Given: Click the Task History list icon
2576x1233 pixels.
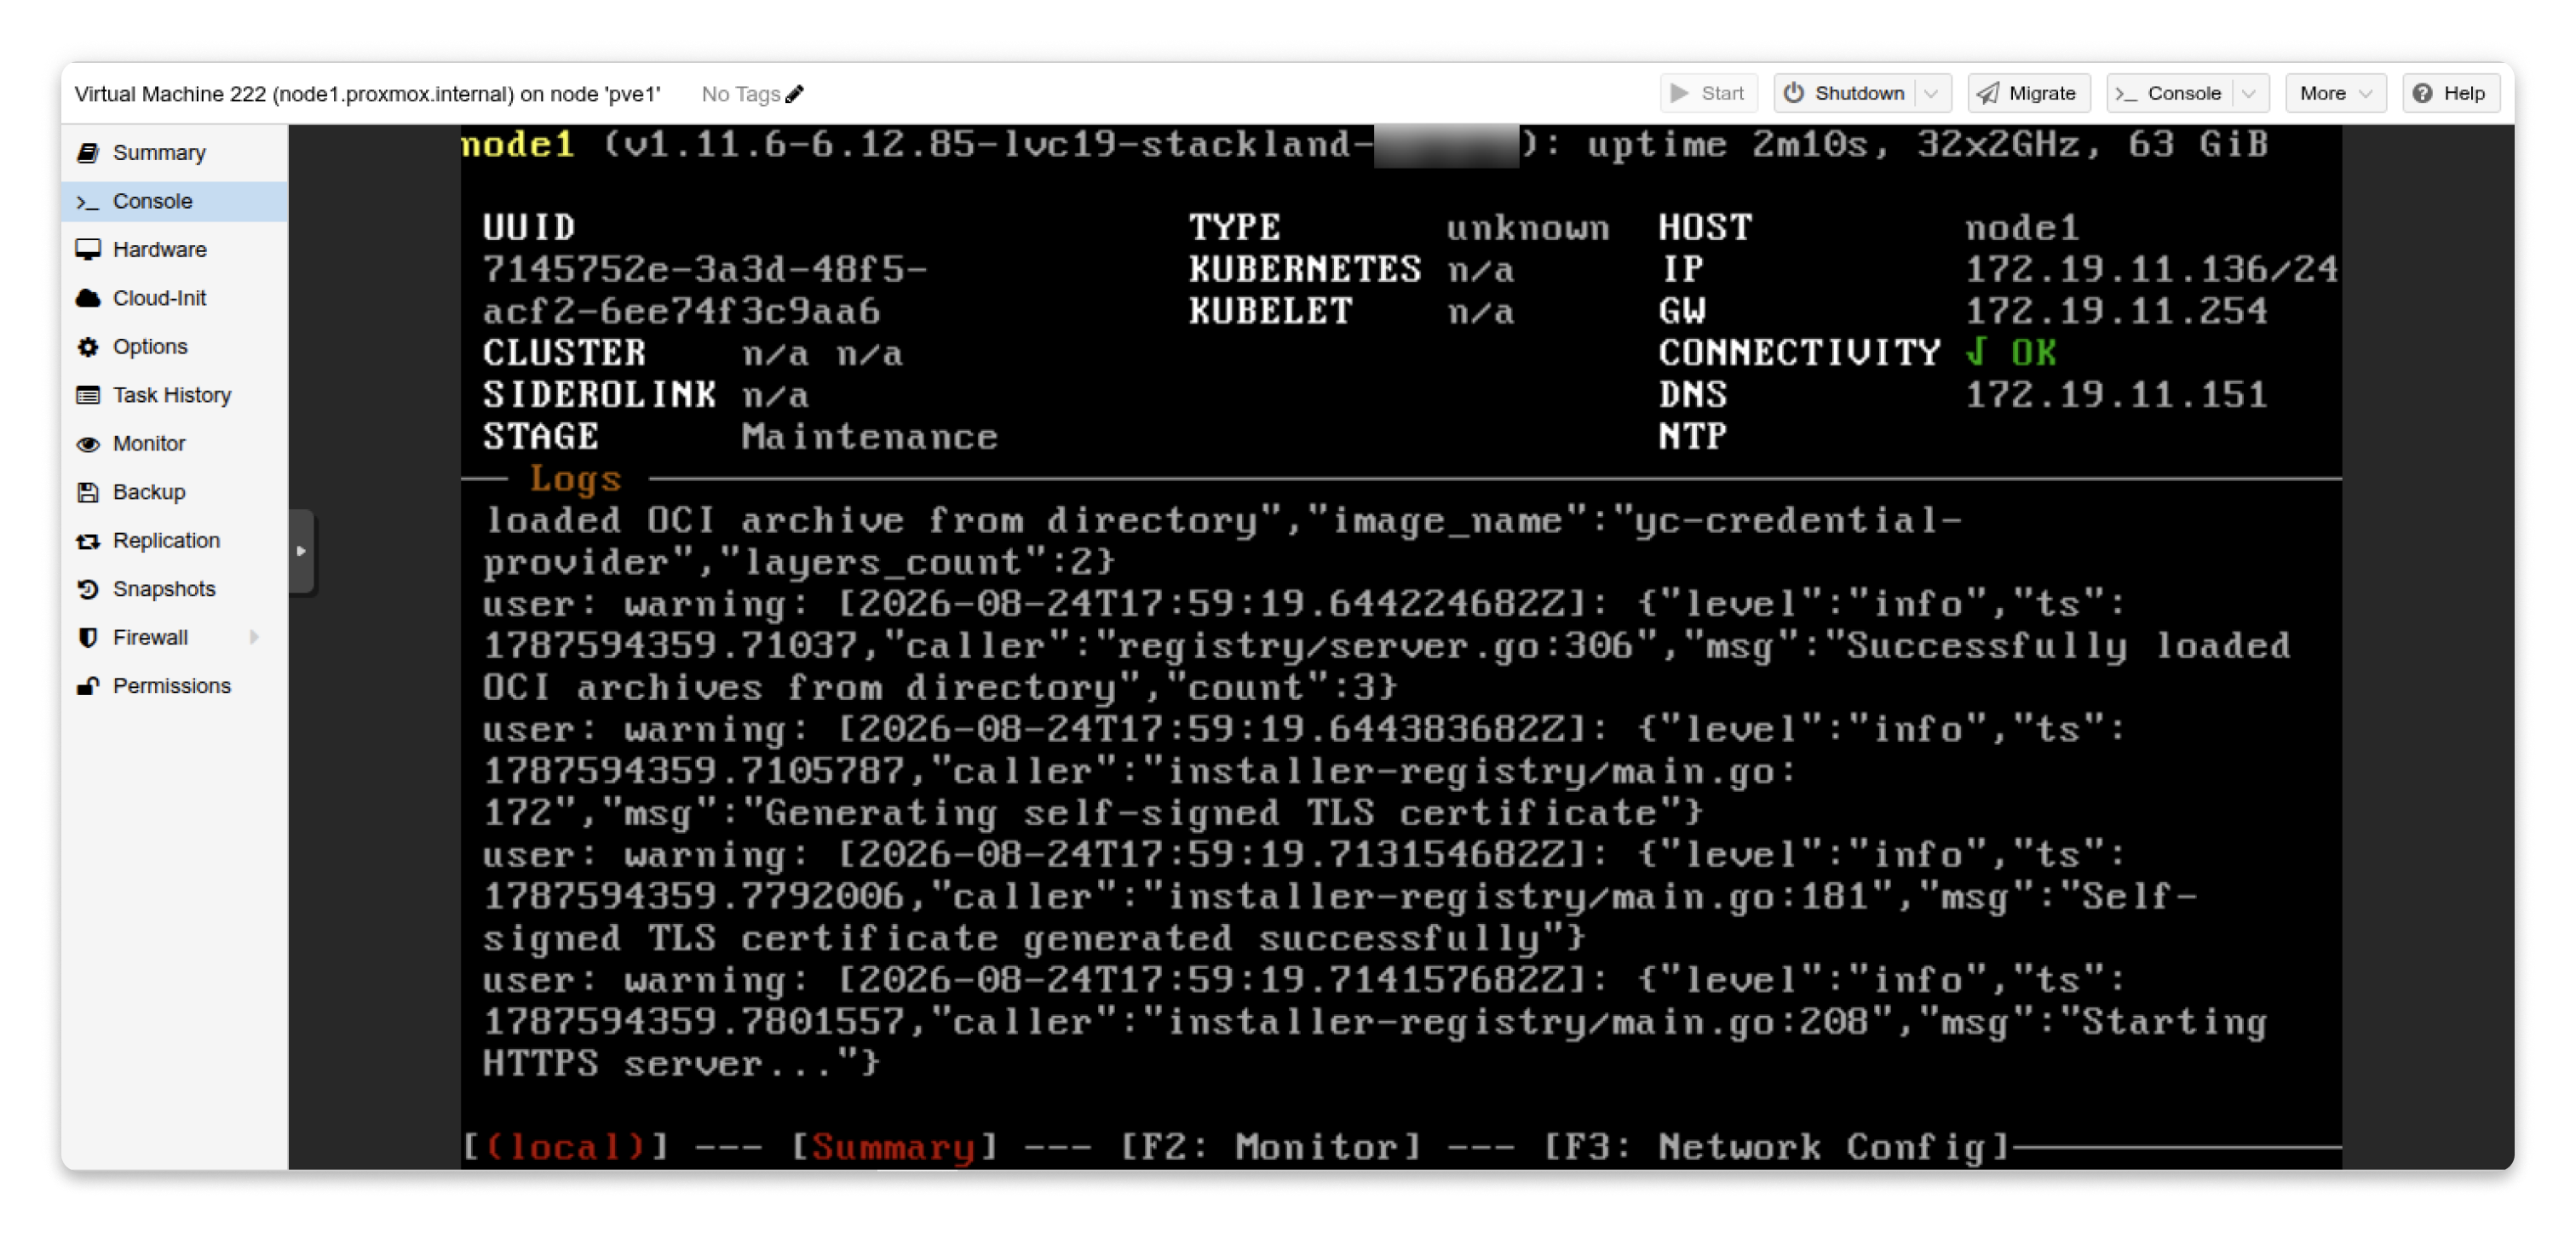Looking at the screenshot, I should [x=88, y=395].
